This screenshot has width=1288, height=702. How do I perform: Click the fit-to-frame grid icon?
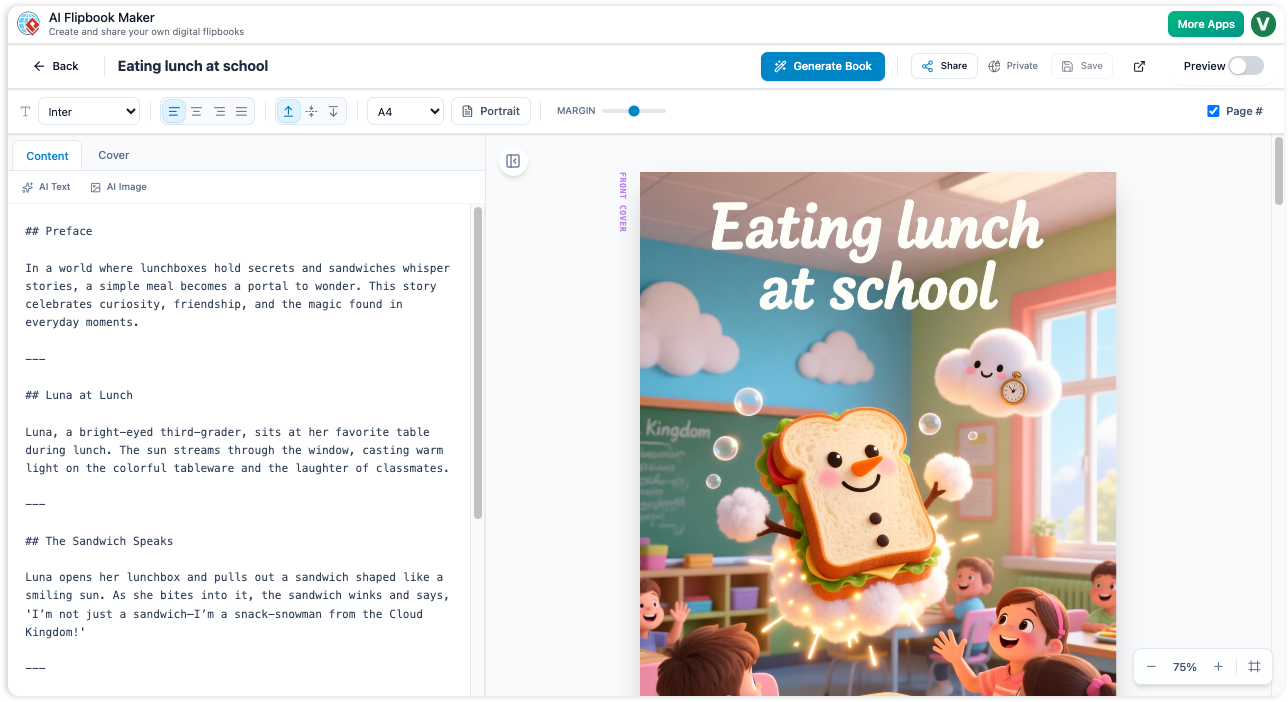pyautogui.click(x=1254, y=666)
